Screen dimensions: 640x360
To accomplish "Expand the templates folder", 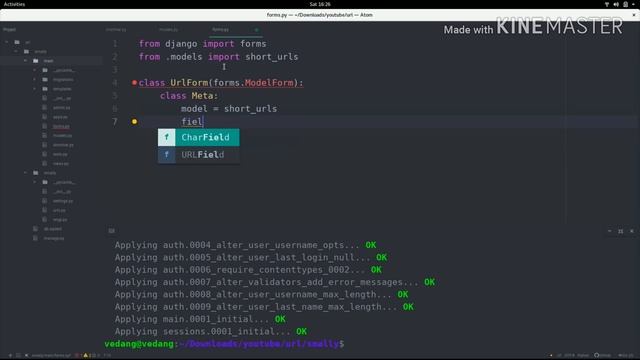I will click(35, 89).
